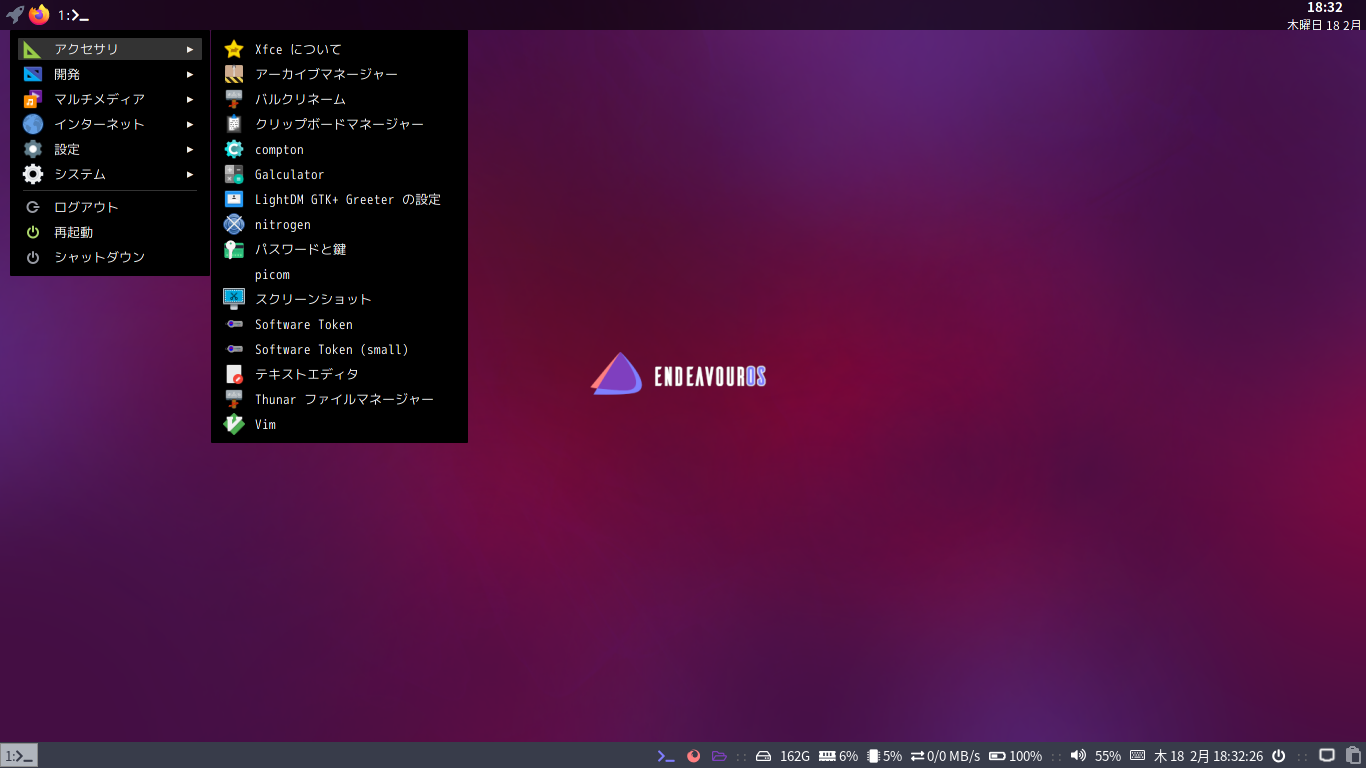Open Software Token (small)
Screen dimensions: 1366x768
pos(339,349)
